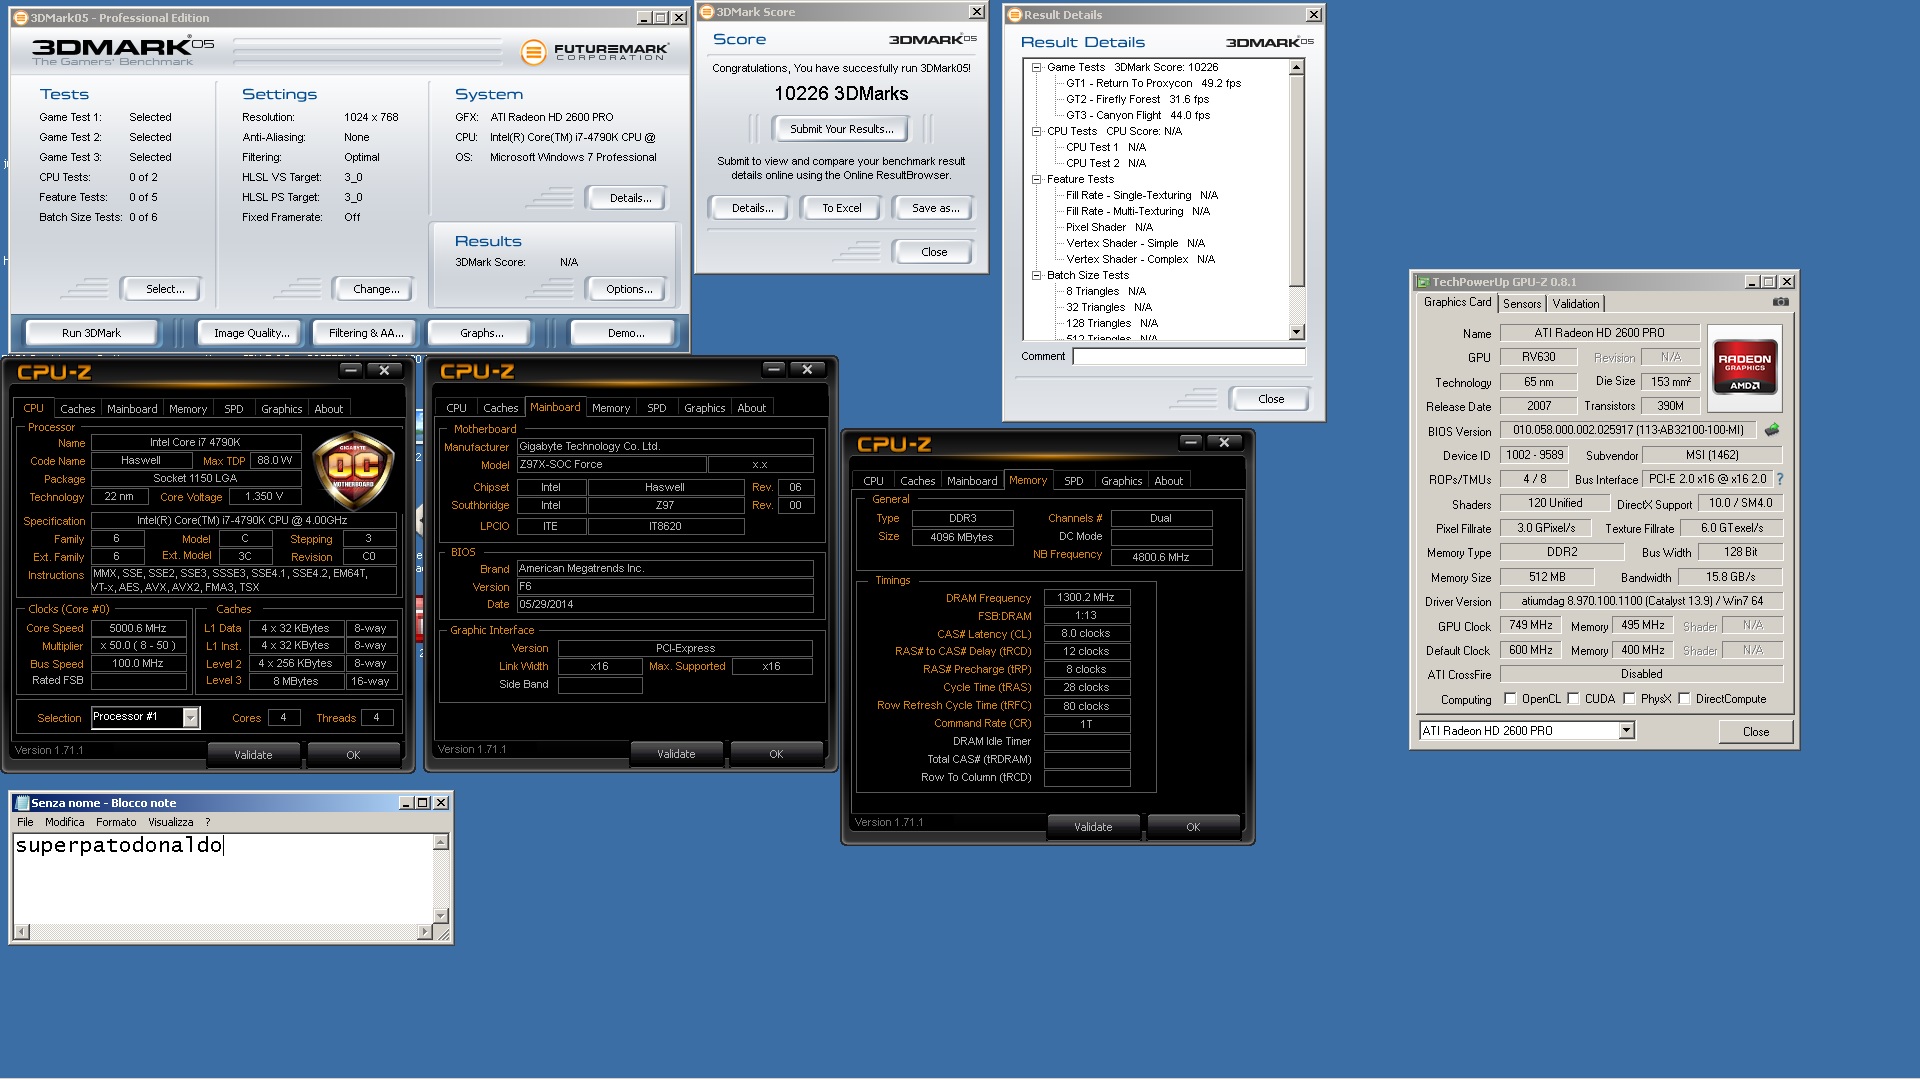
Task: Switch to SPD tab in CPU-Z Memory window
Action: (x=1073, y=481)
